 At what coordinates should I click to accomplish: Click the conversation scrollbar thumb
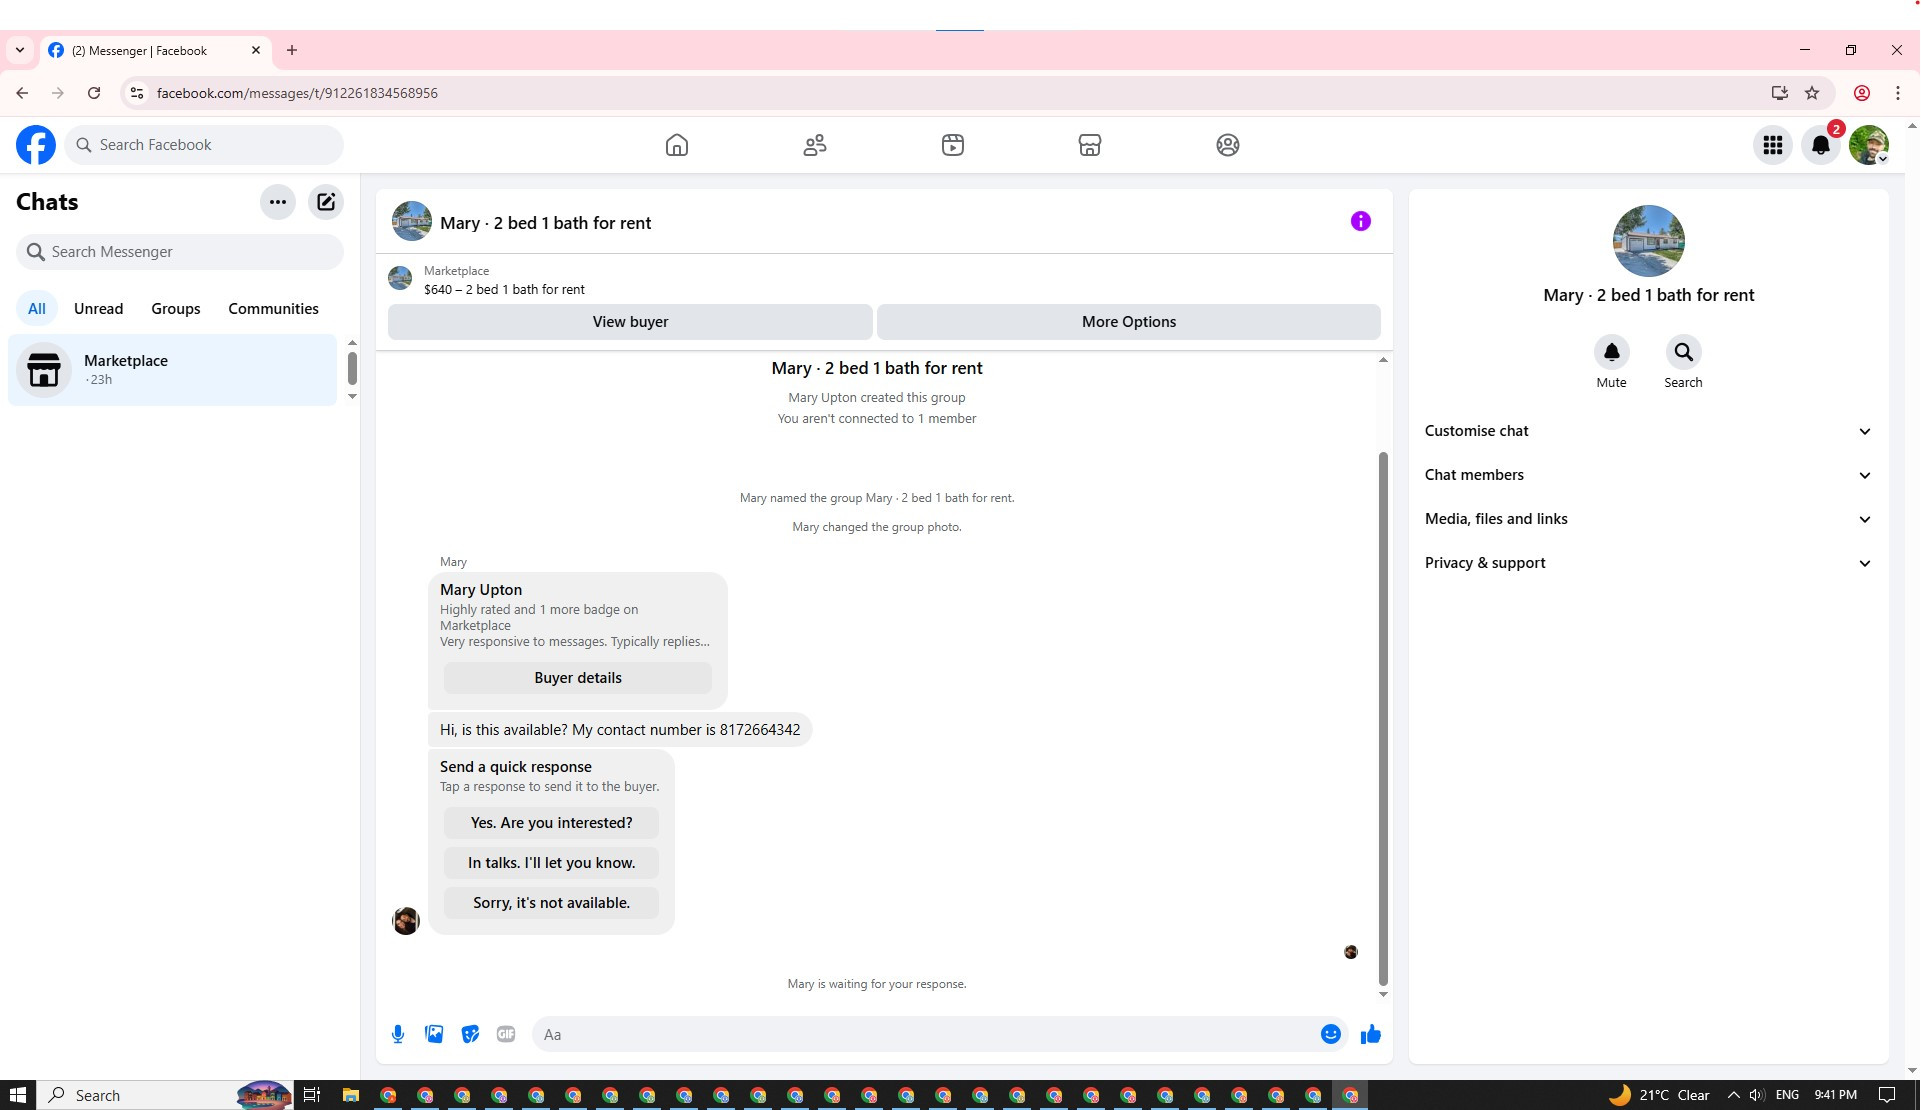tap(1383, 719)
